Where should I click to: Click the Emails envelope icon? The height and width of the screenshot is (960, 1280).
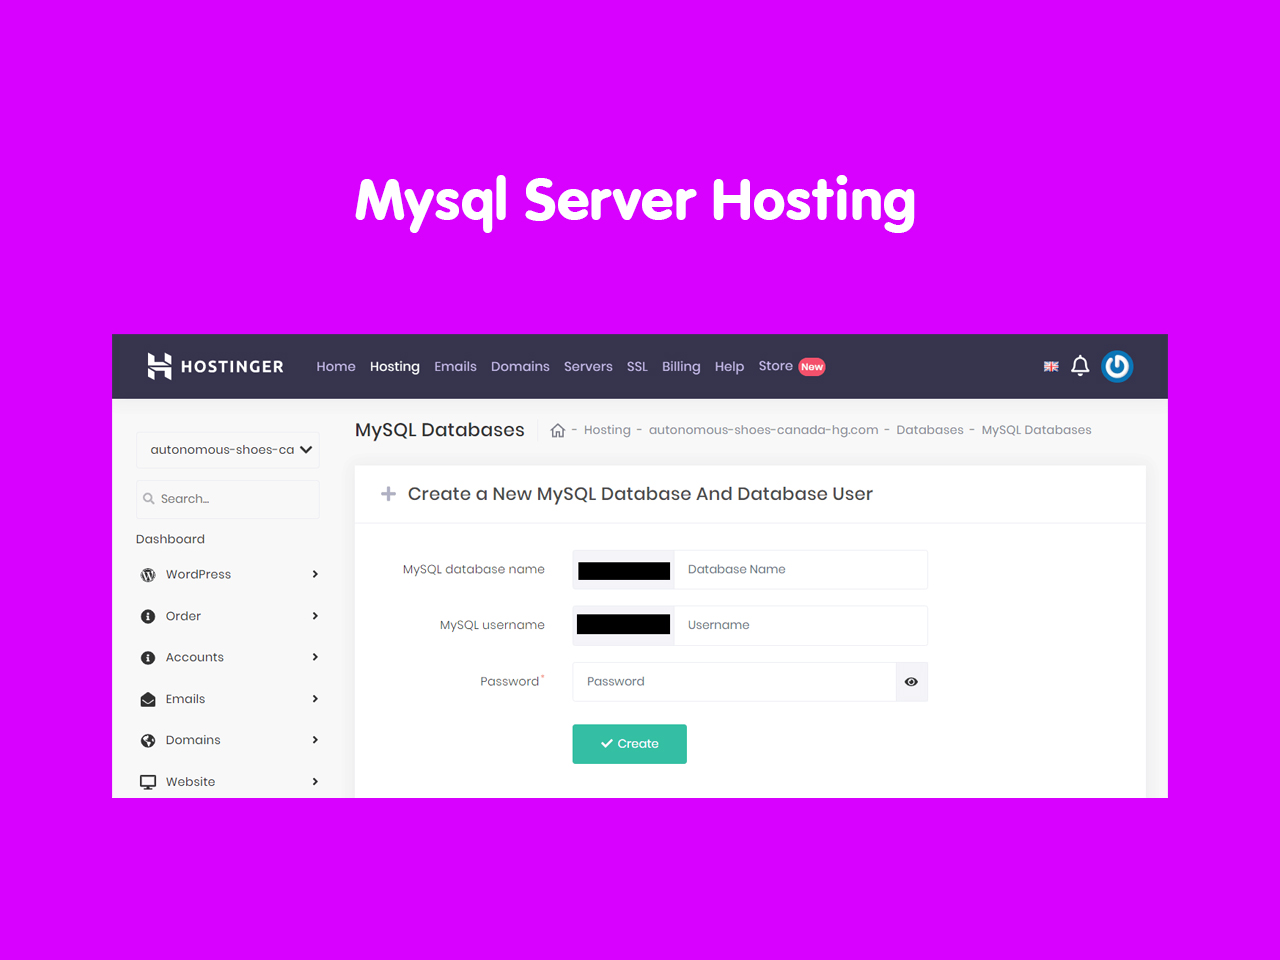[148, 699]
